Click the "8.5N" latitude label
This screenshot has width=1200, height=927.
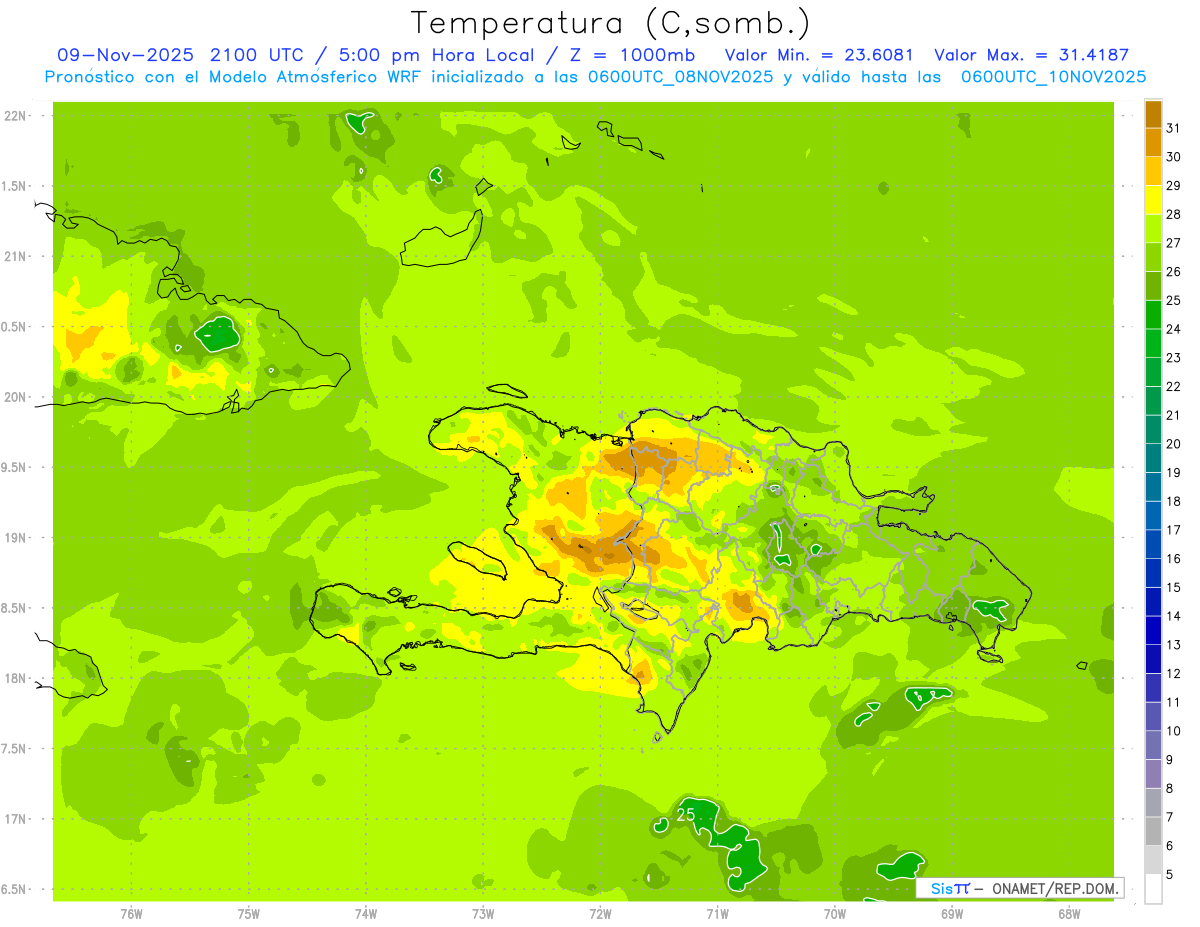(x=15, y=608)
